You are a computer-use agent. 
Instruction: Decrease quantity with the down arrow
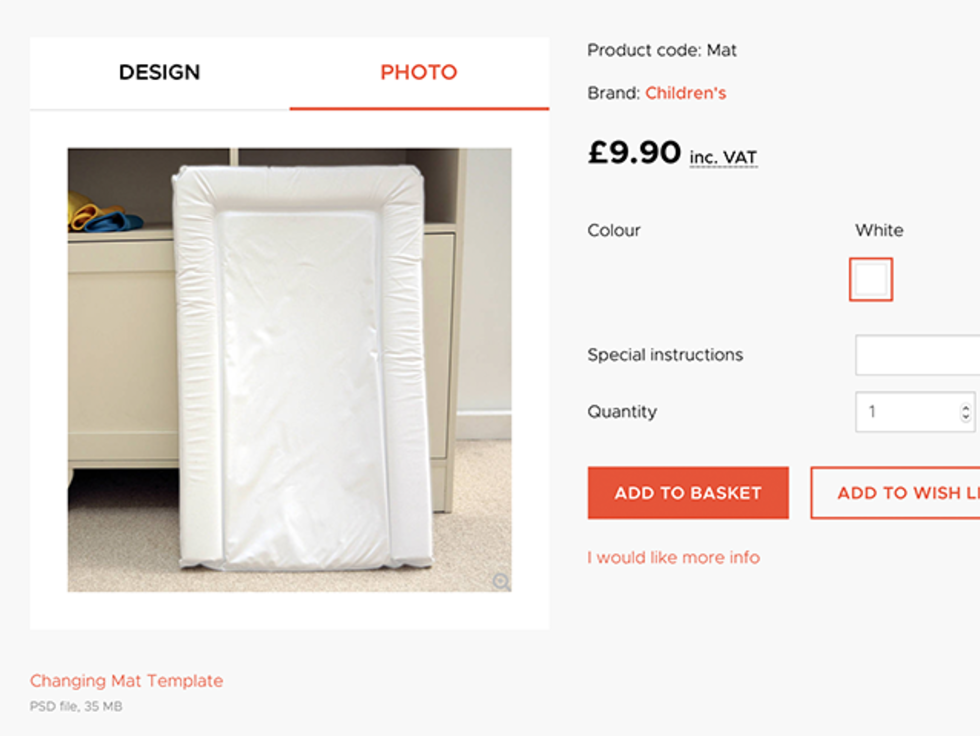tap(965, 417)
